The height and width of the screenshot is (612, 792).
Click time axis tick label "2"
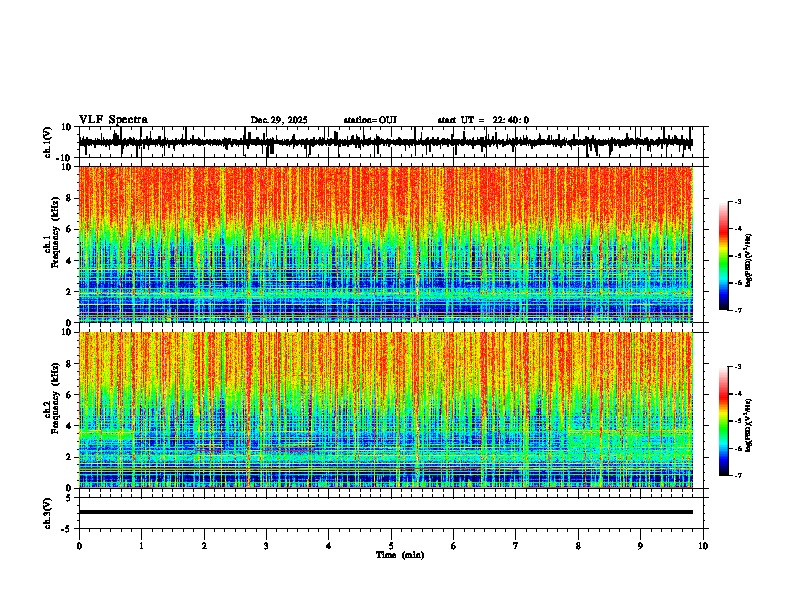click(204, 546)
